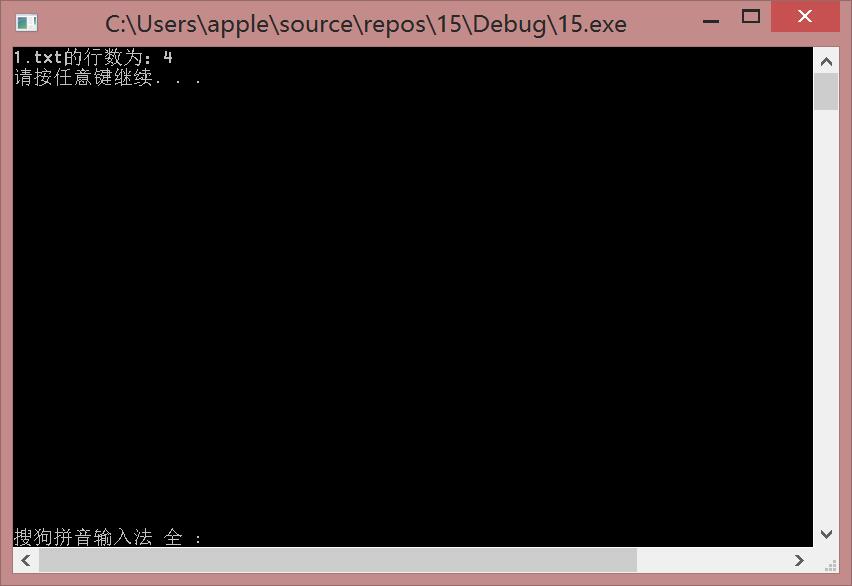This screenshot has width=852, height=586.
Task: Minimize the 15.exe console window
Action: pyautogui.click(x=710, y=21)
